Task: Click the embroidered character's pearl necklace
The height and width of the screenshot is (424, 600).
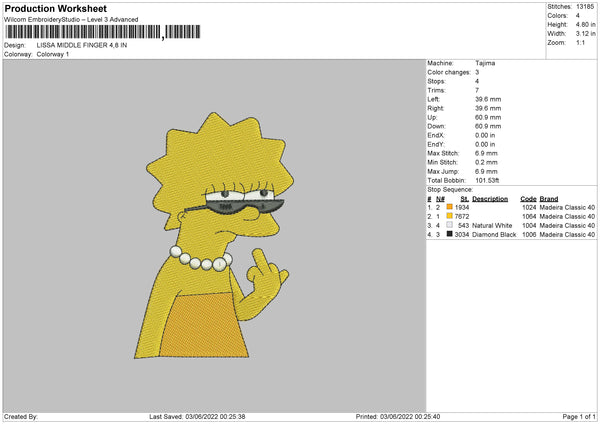Action: click(201, 259)
